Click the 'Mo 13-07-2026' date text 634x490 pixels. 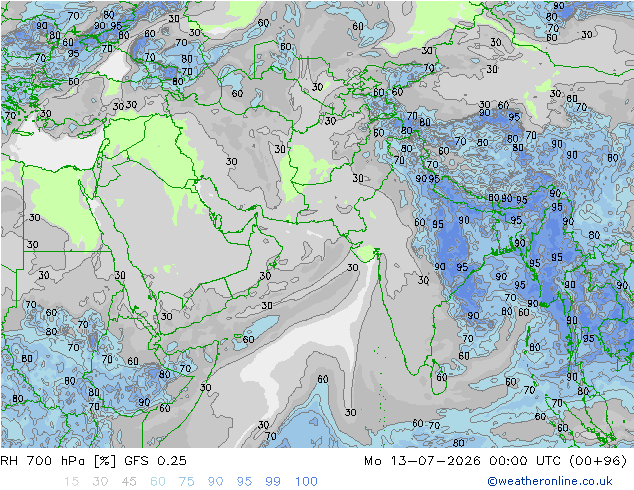422,461
